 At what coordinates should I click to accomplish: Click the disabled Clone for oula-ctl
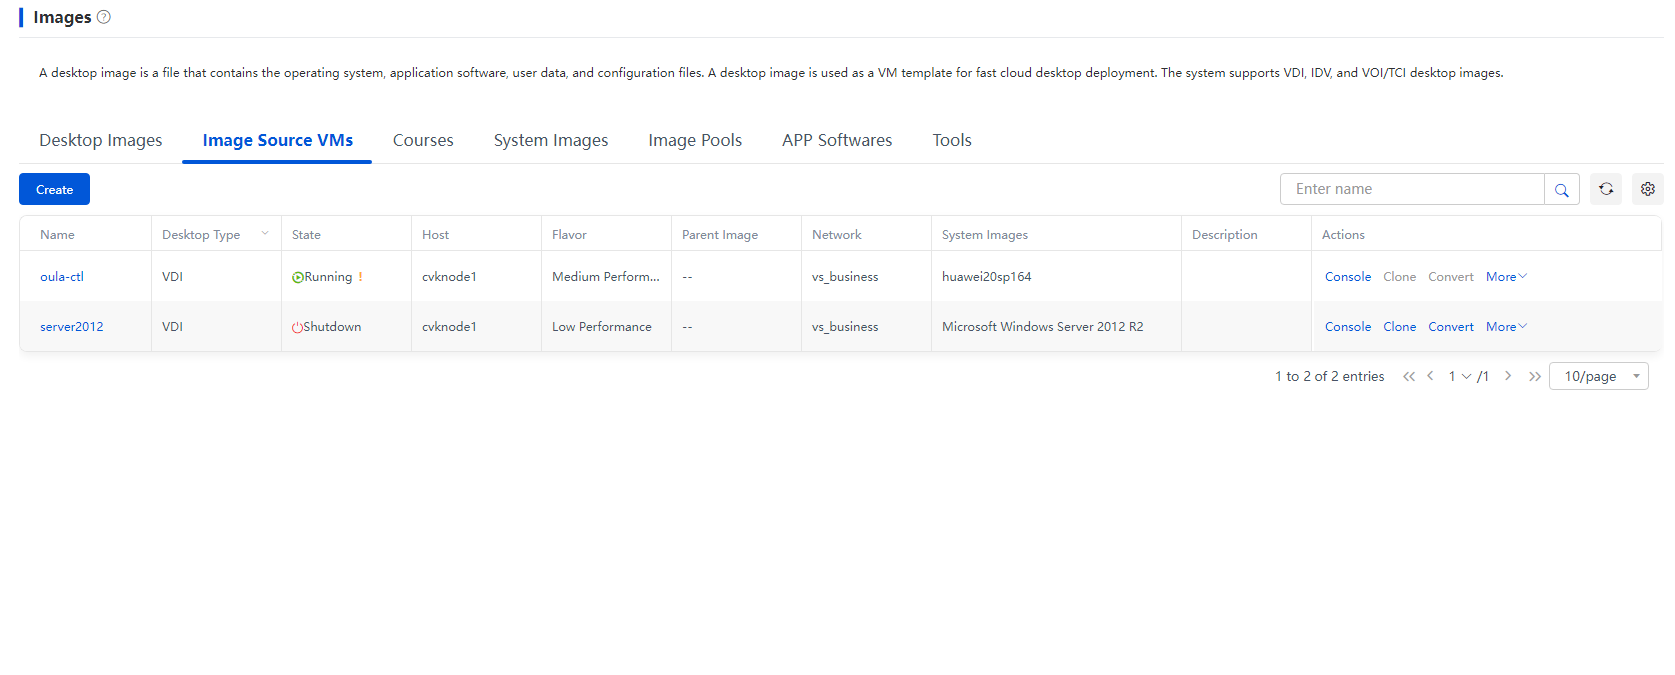pyautogui.click(x=1400, y=277)
